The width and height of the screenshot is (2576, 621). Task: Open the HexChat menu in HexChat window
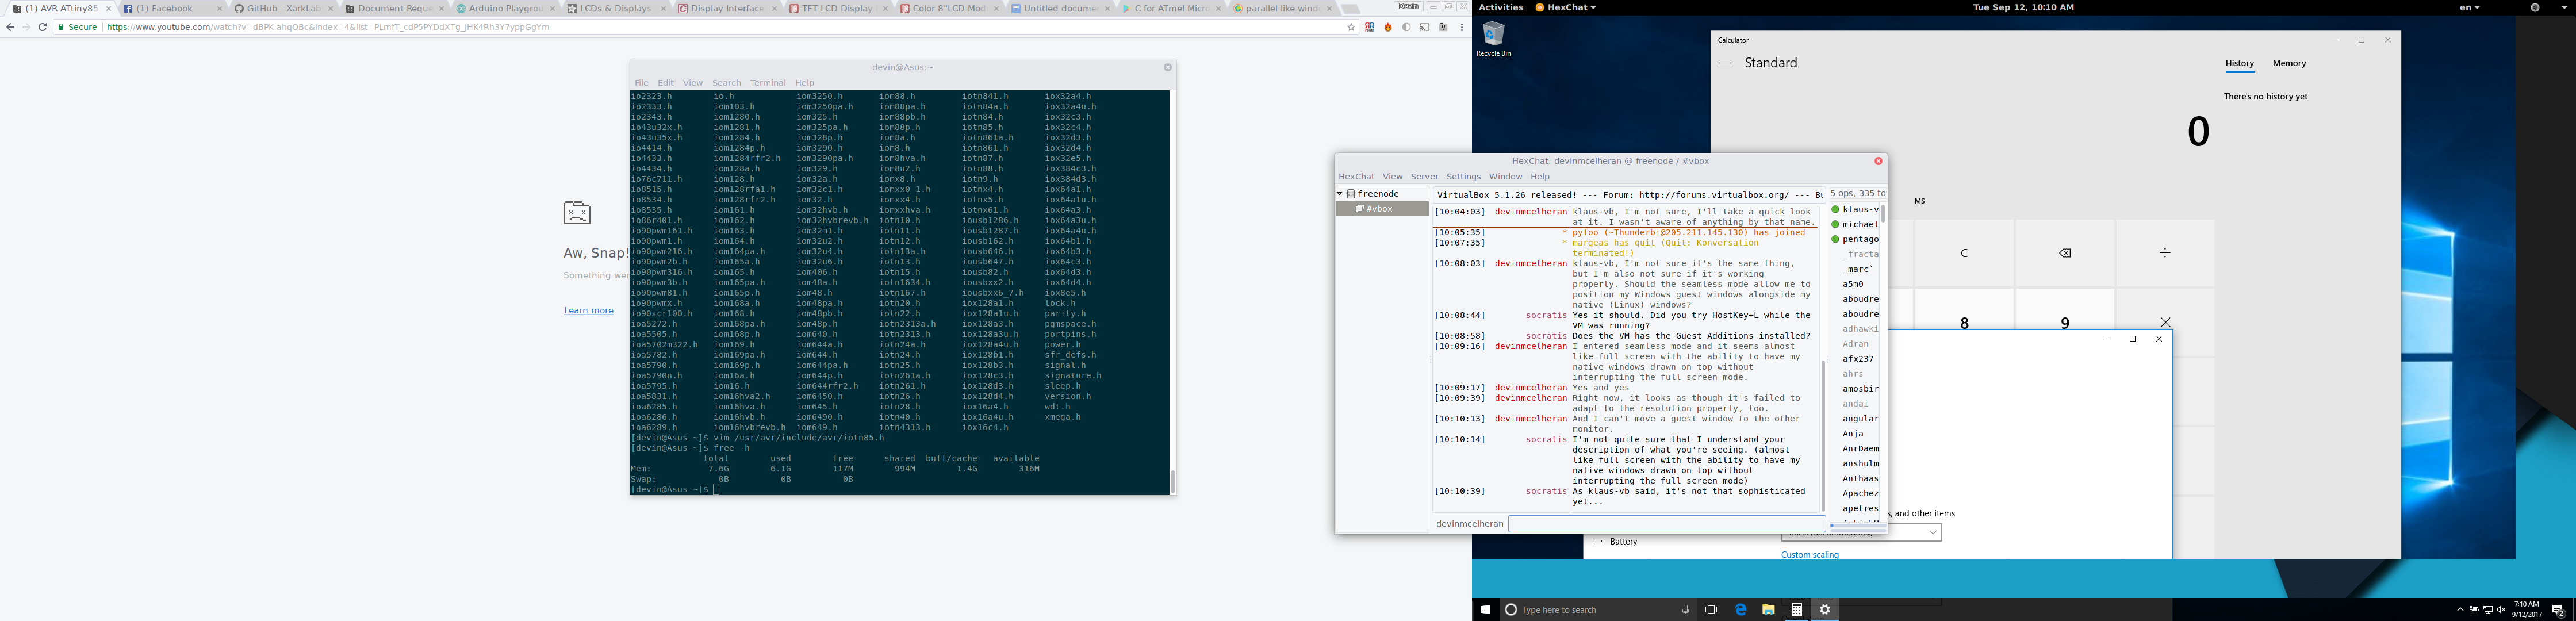pos(1356,176)
